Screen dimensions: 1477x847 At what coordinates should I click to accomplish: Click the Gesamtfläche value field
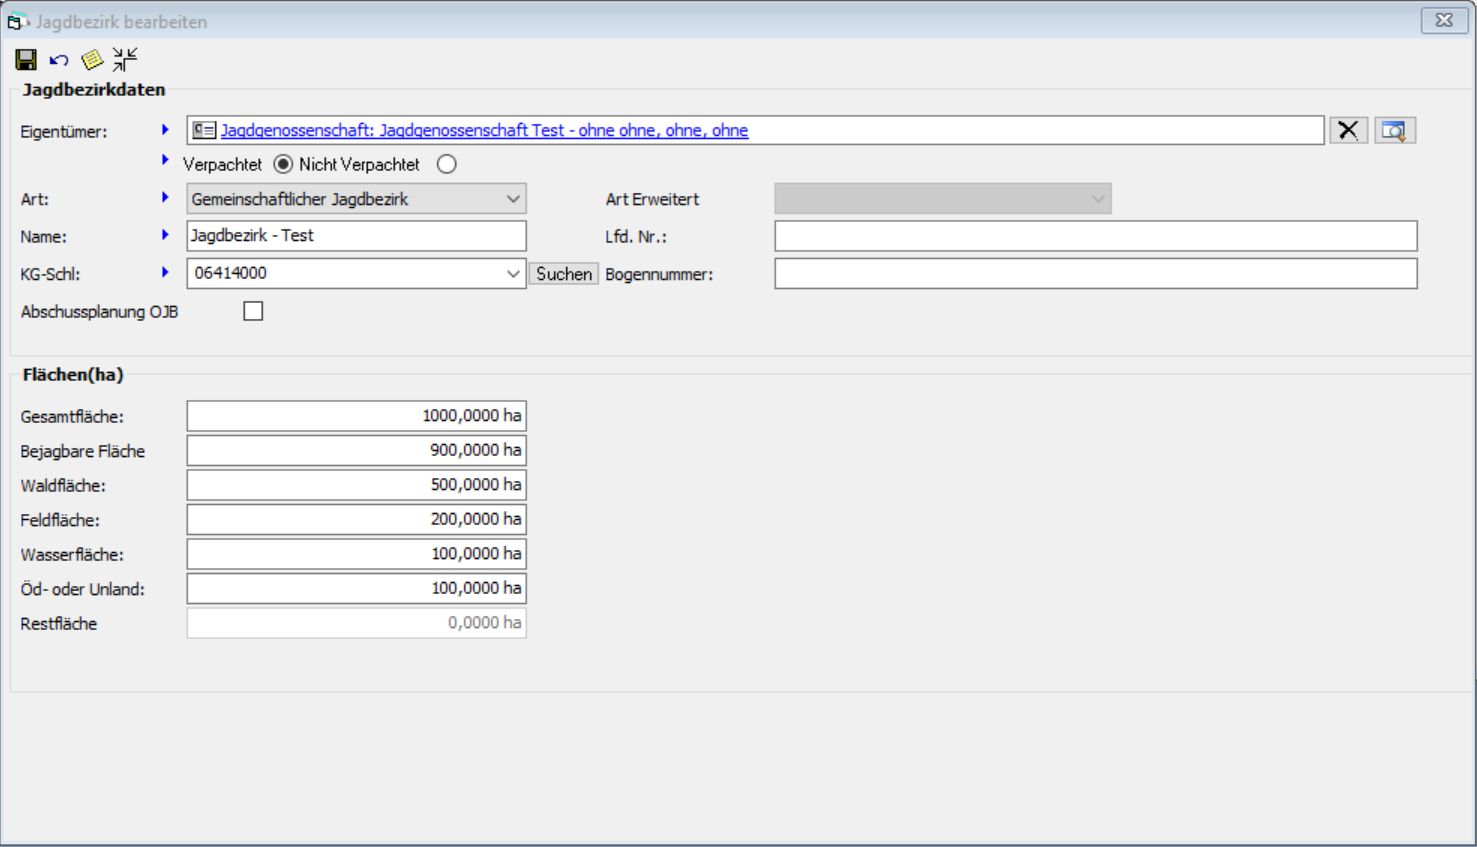point(356,416)
